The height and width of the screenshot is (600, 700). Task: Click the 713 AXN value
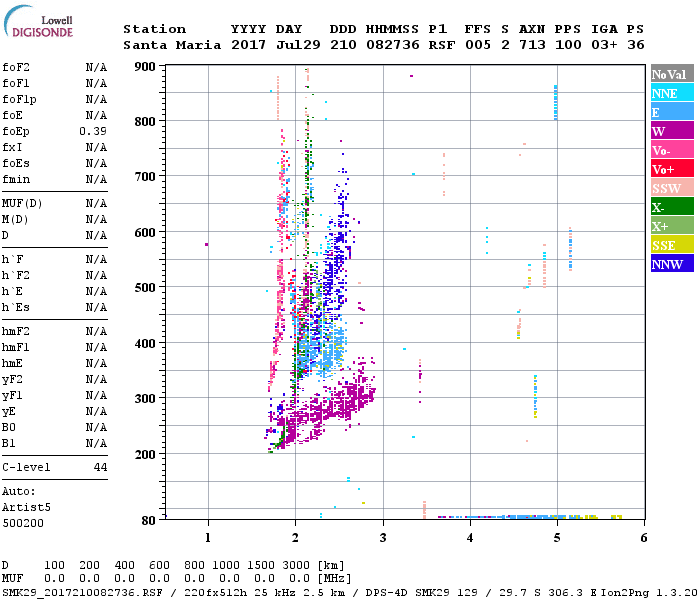[x=532, y=46]
